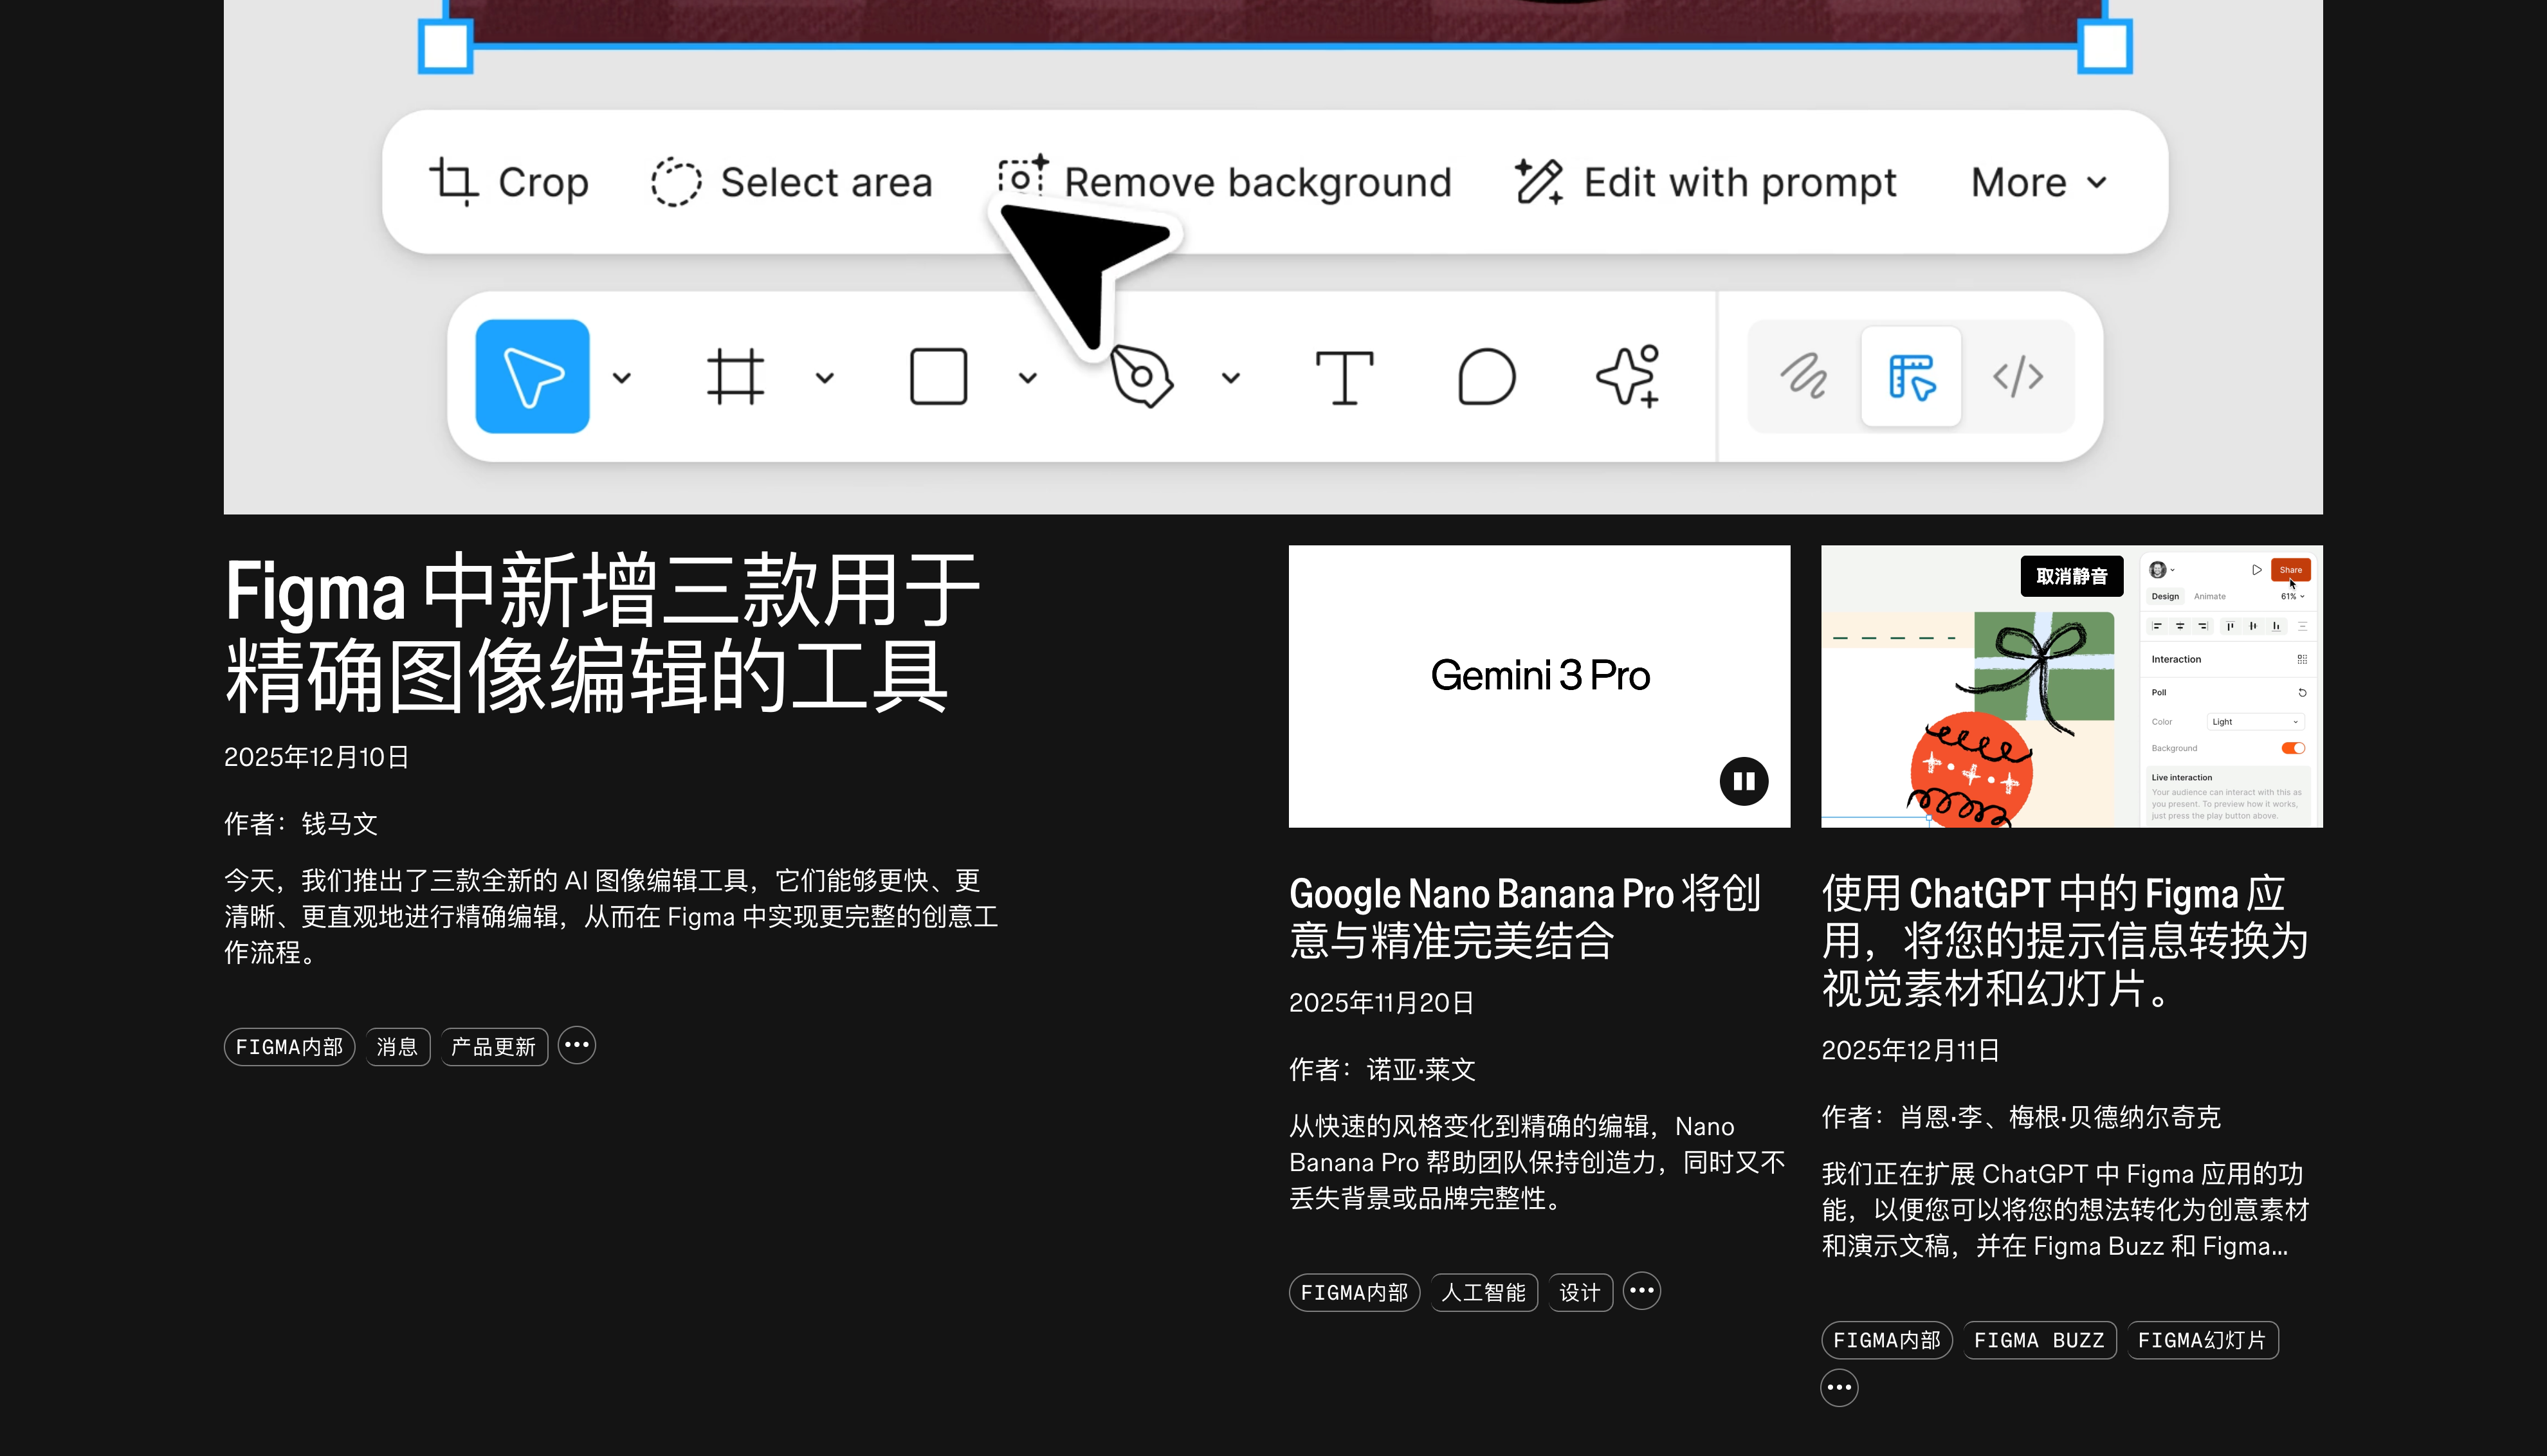Switch to Design mode icon
The image size is (2547, 1456).
click(1911, 377)
